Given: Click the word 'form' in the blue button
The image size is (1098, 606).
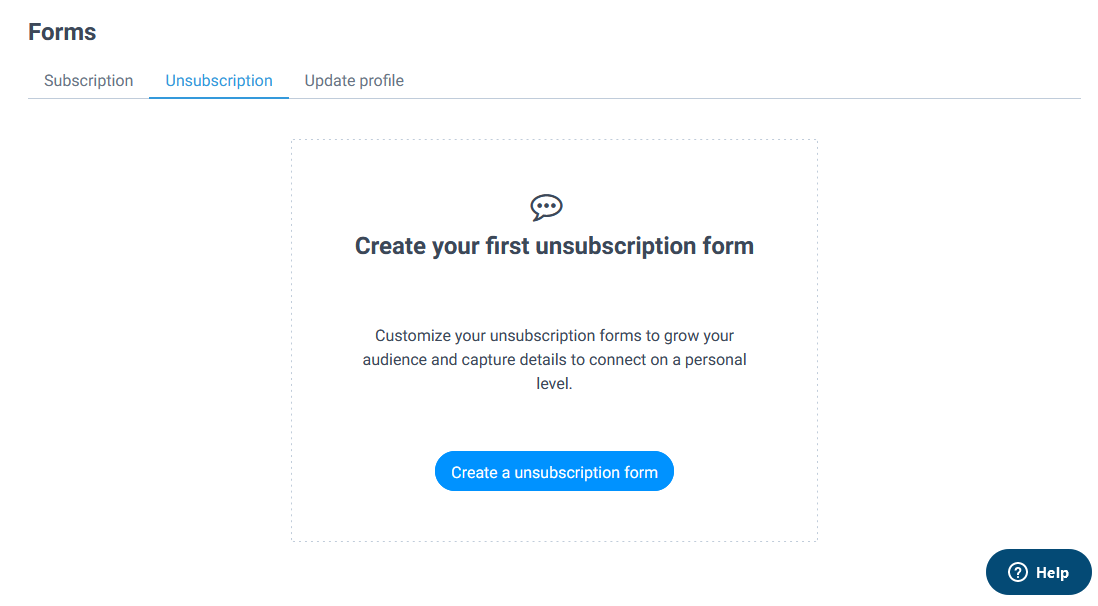Looking at the screenshot, I should pos(640,472).
